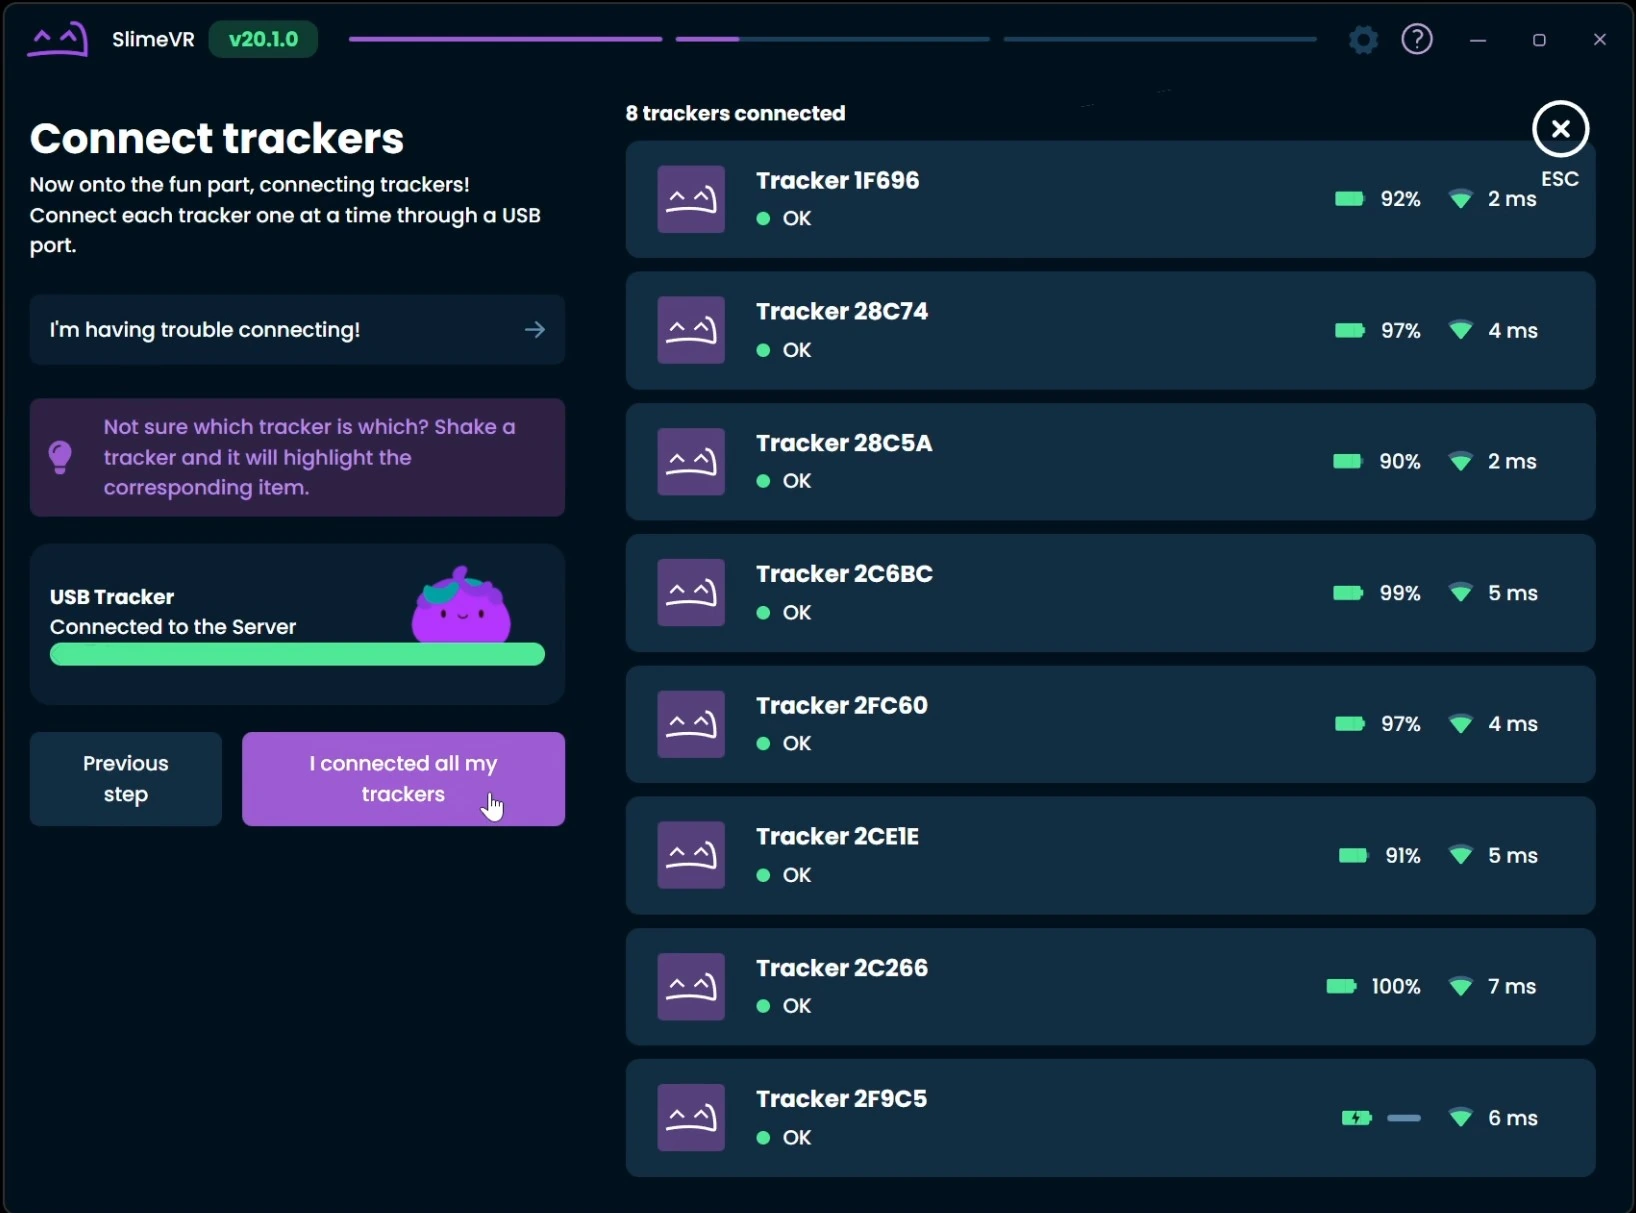This screenshot has width=1636, height=1213.
Task: Click the battery icon of Tracker 2FC60
Action: (x=1350, y=724)
